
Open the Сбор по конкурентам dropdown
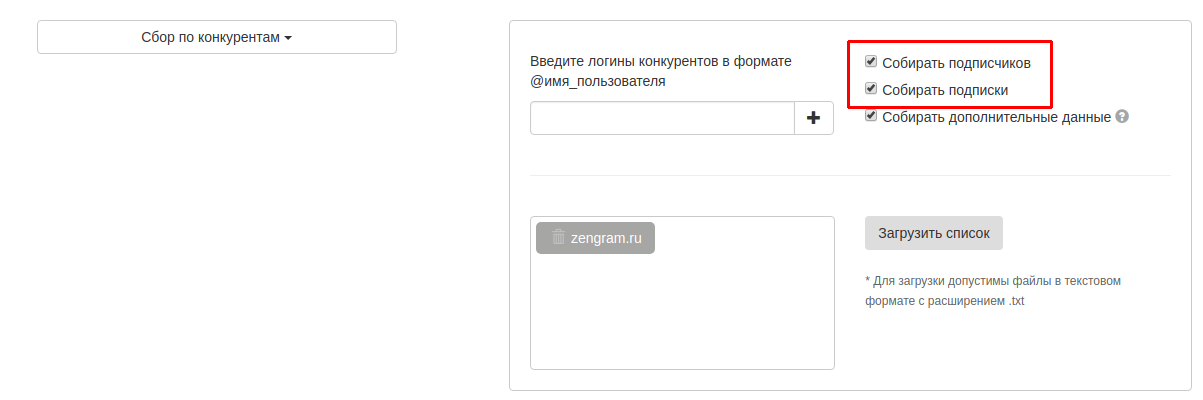pyautogui.click(x=216, y=38)
